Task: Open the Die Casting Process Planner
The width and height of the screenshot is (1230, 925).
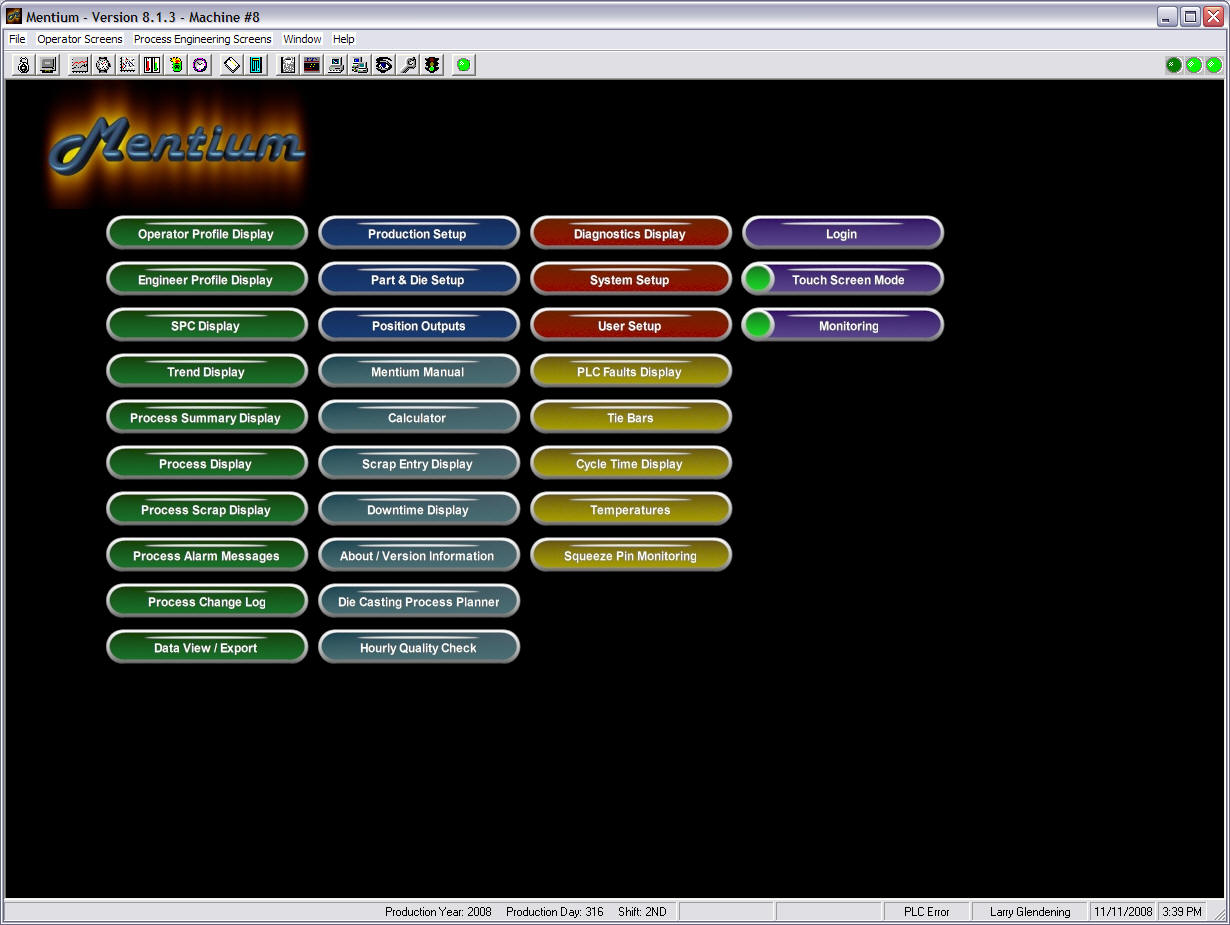Action: (x=419, y=601)
